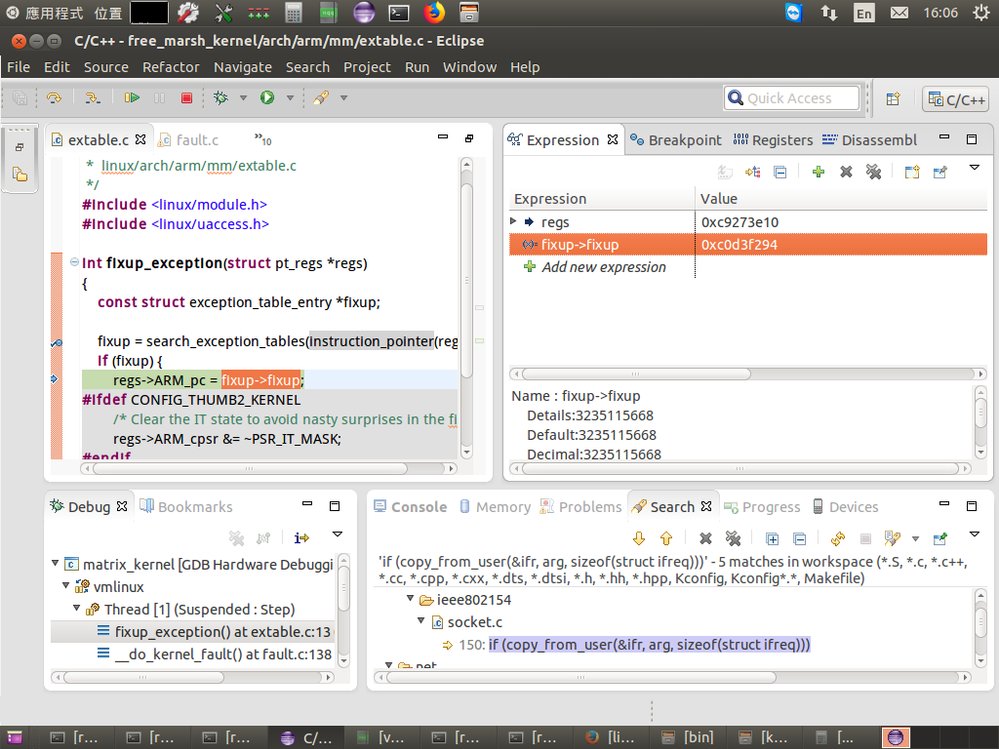The height and width of the screenshot is (749, 999).
Task: Launch Debug using the green bug icon
Action: (x=220, y=97)
